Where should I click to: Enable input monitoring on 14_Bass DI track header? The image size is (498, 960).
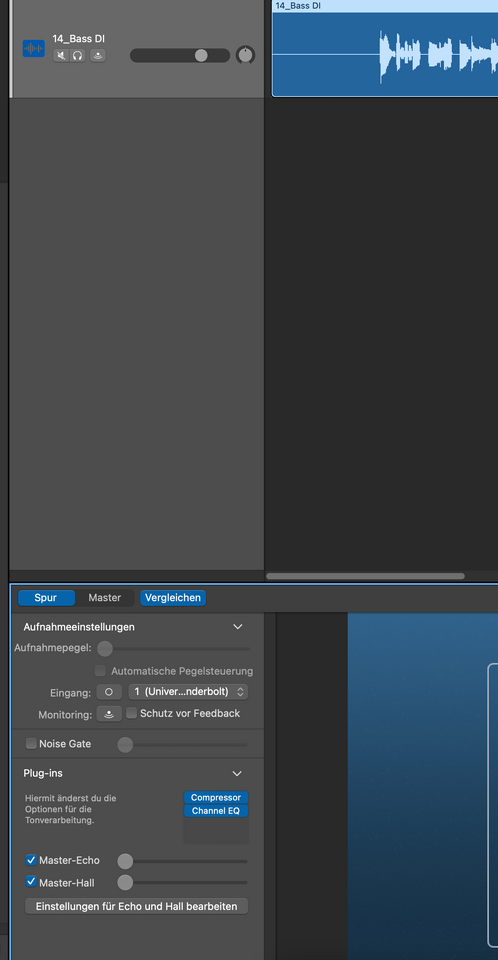[x=98, y=56]
